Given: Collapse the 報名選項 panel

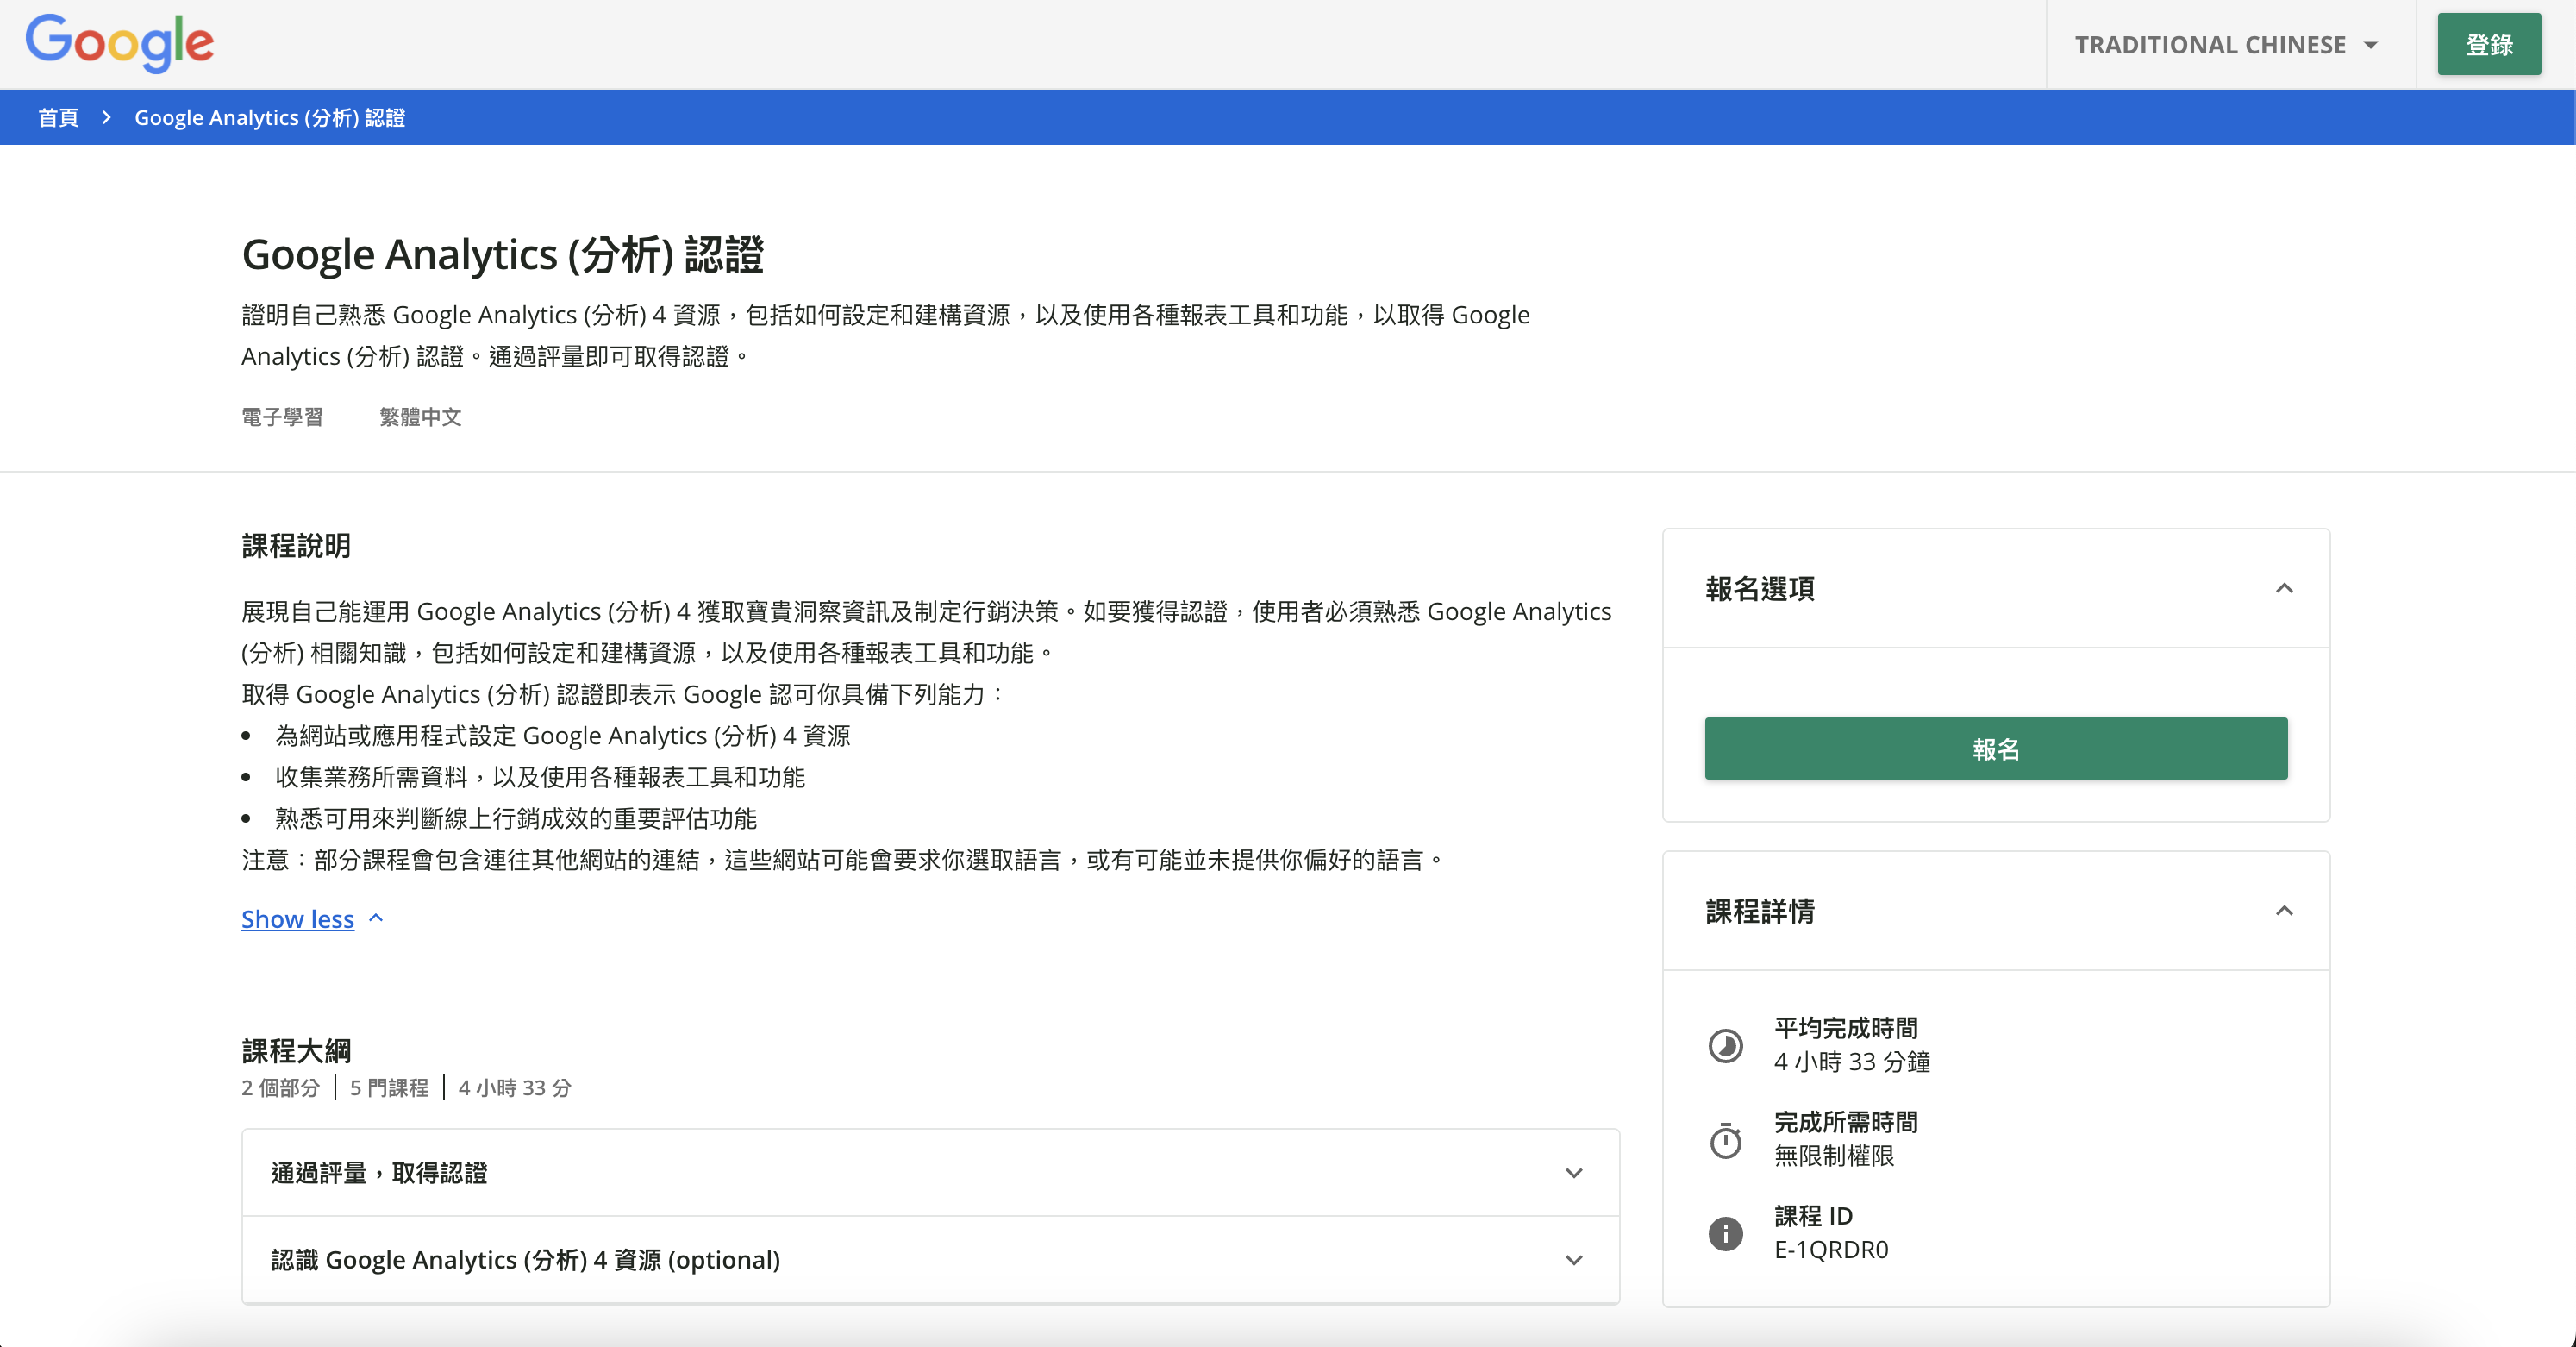Looking at the screenshot, I should (2283, 588).
